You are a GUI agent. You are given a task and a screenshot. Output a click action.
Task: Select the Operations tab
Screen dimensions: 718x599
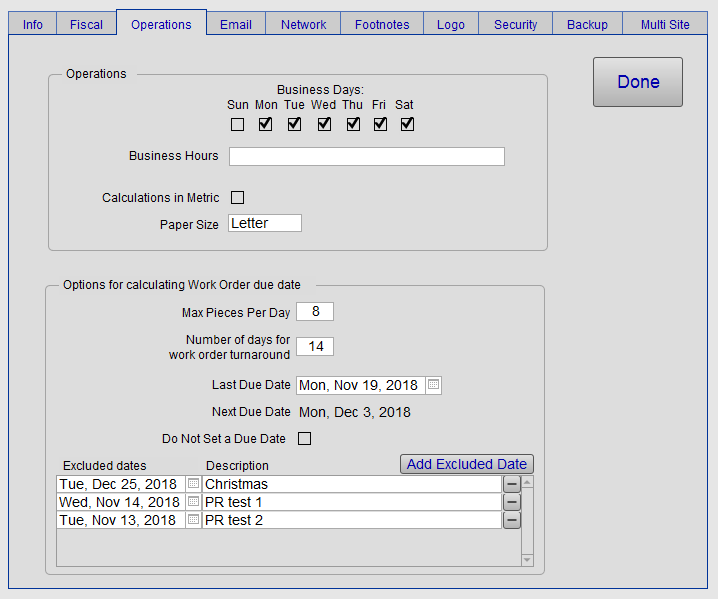(161, 24)
